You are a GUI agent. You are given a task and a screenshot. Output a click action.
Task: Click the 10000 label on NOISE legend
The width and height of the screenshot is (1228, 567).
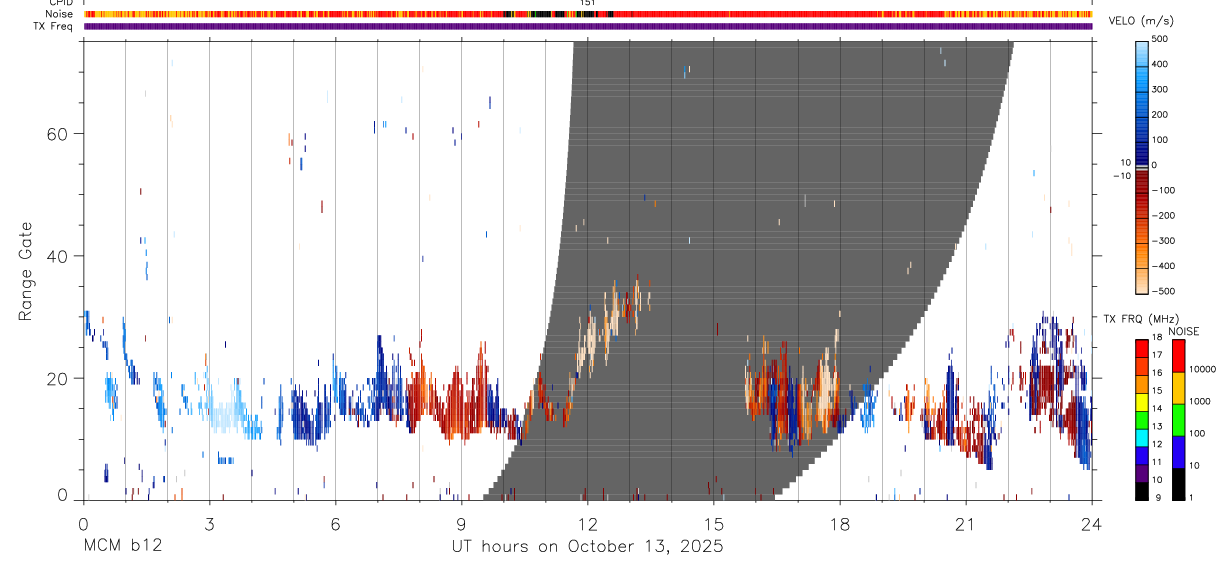coord(1203,369)
